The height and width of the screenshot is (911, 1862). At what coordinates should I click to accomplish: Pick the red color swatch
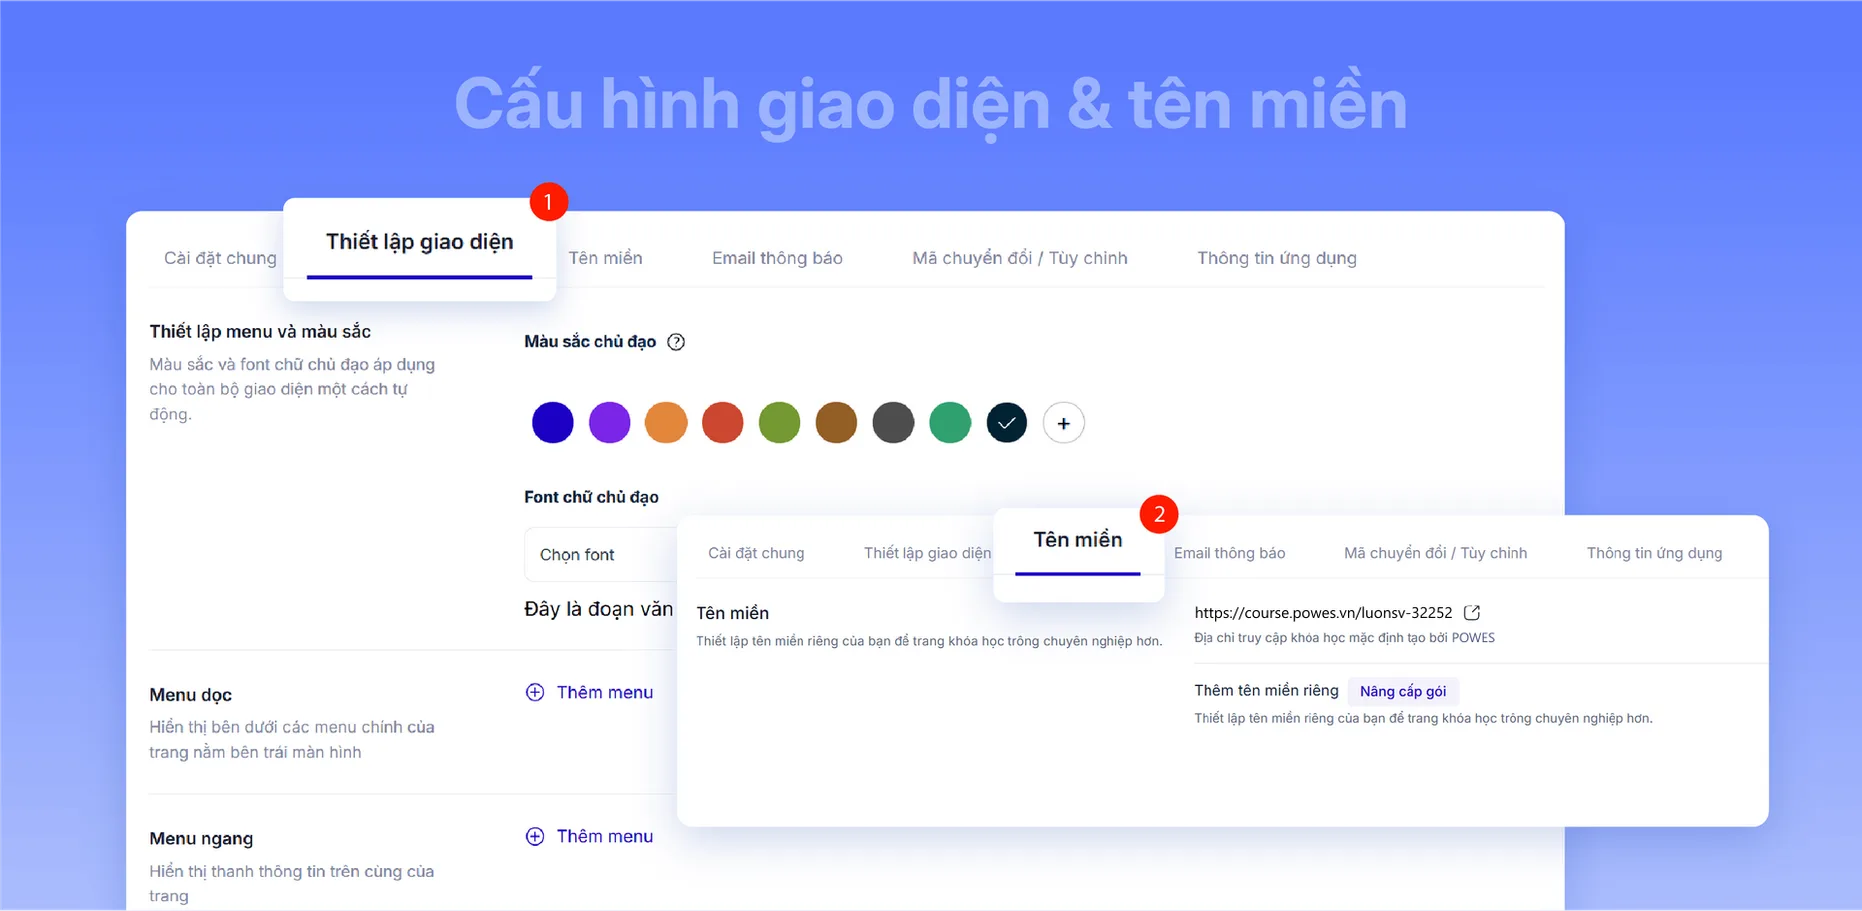(723, 423)
